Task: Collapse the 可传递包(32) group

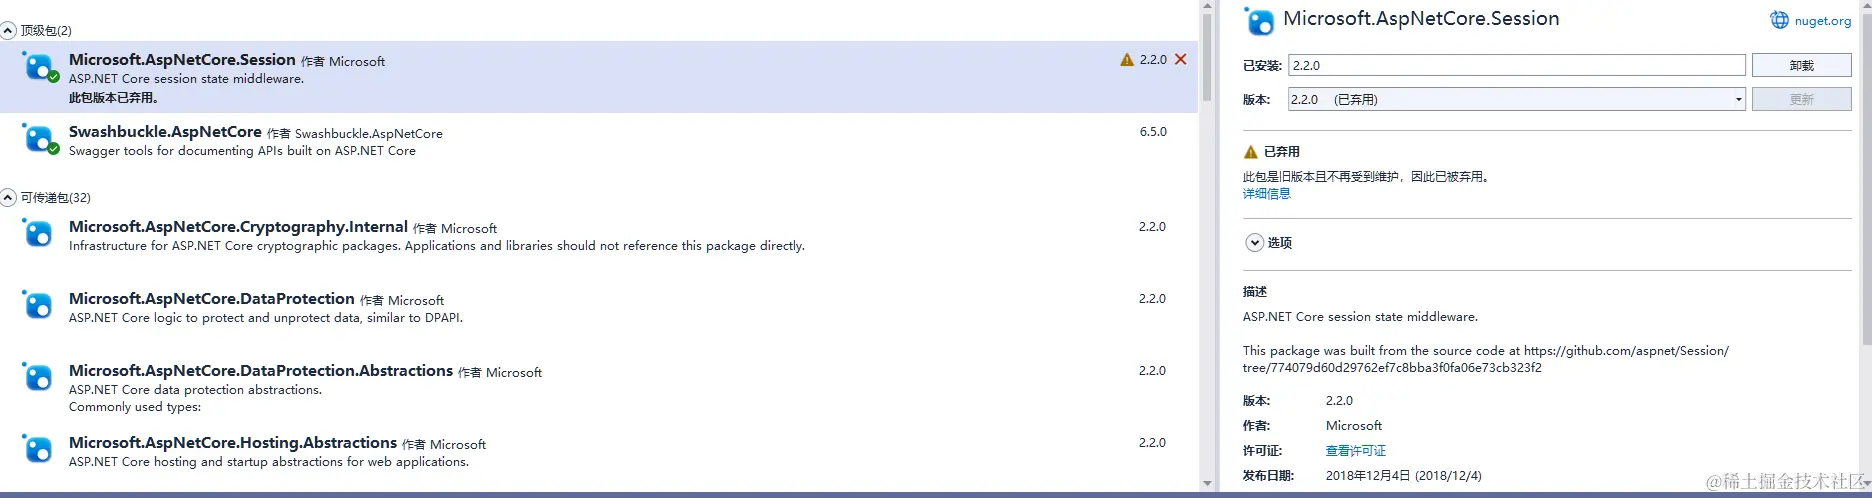Action: coord(8,198)
